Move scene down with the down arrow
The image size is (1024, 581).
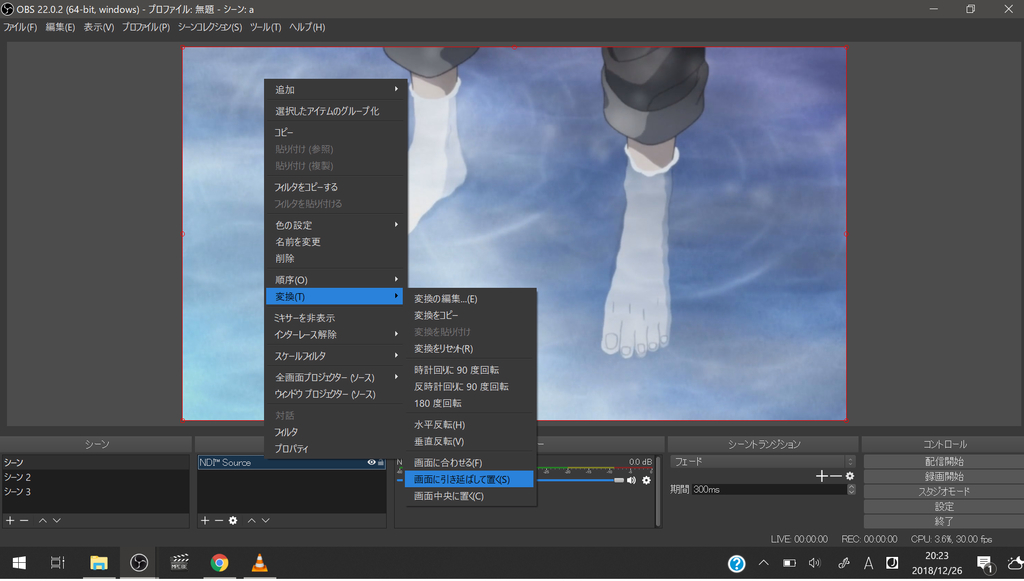(x=57, y=520)
